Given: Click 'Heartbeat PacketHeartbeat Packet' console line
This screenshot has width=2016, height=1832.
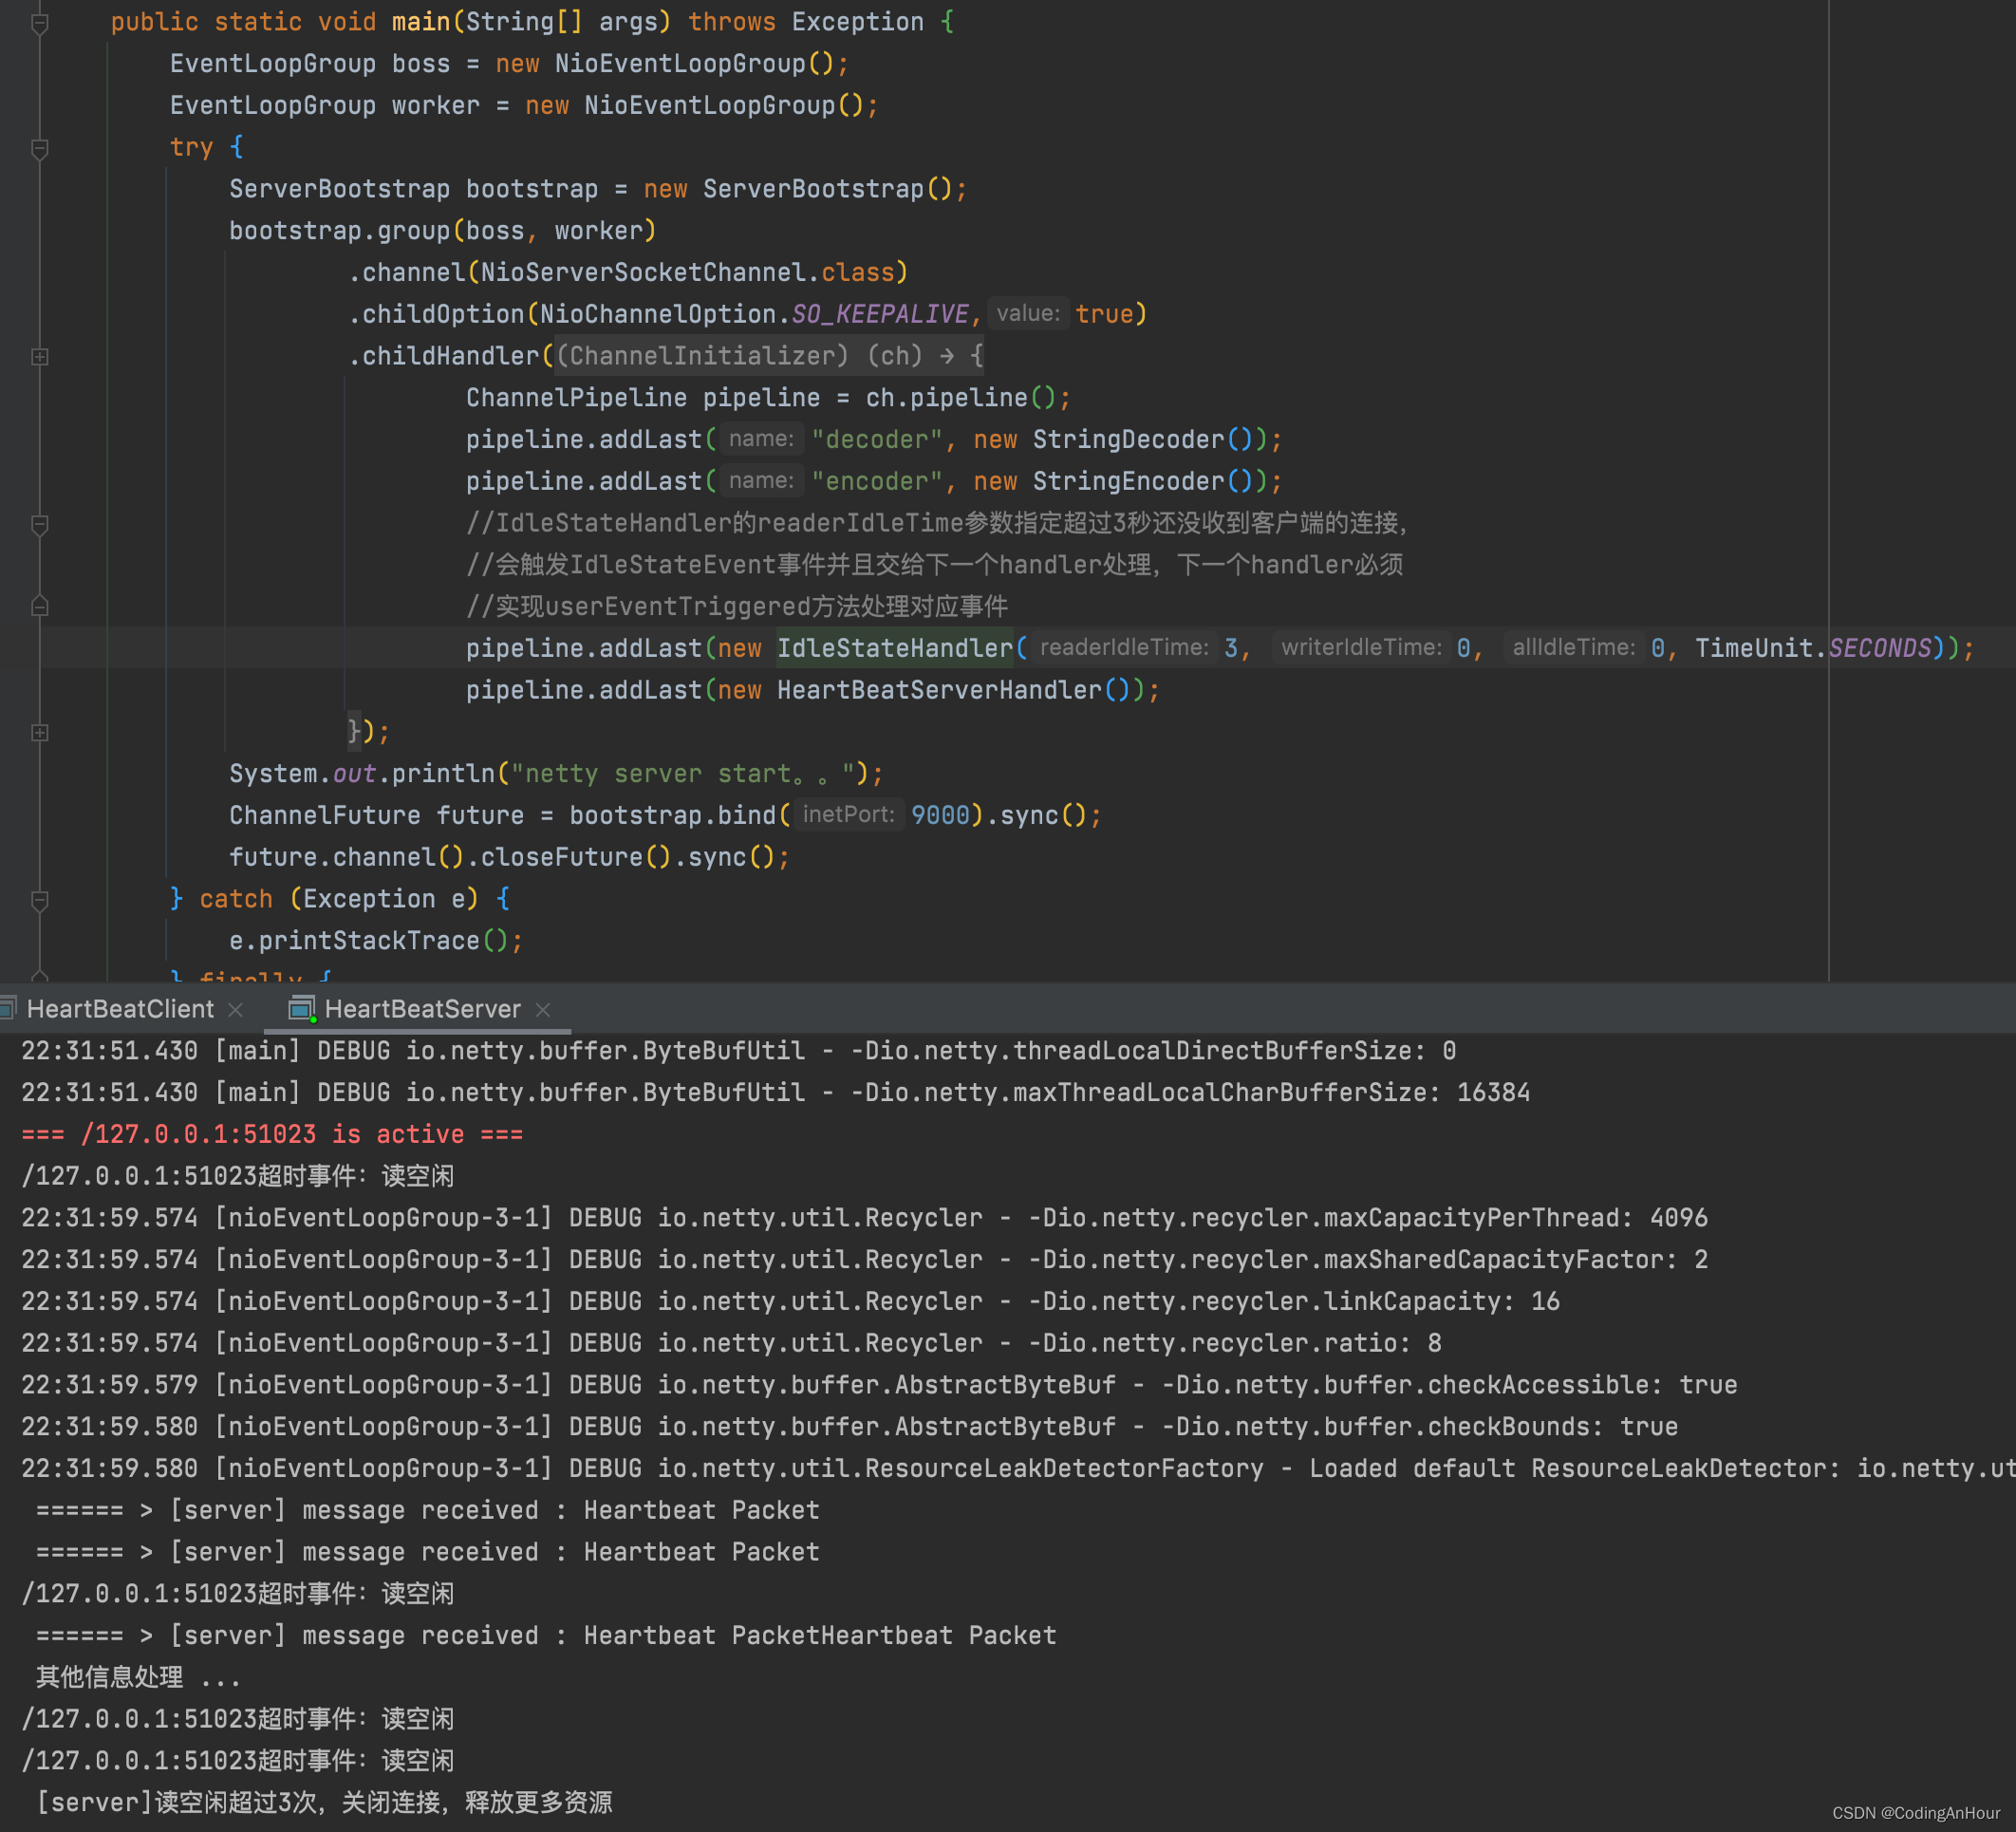Looking at the screenshot, I should click(x=546, y=1636).
